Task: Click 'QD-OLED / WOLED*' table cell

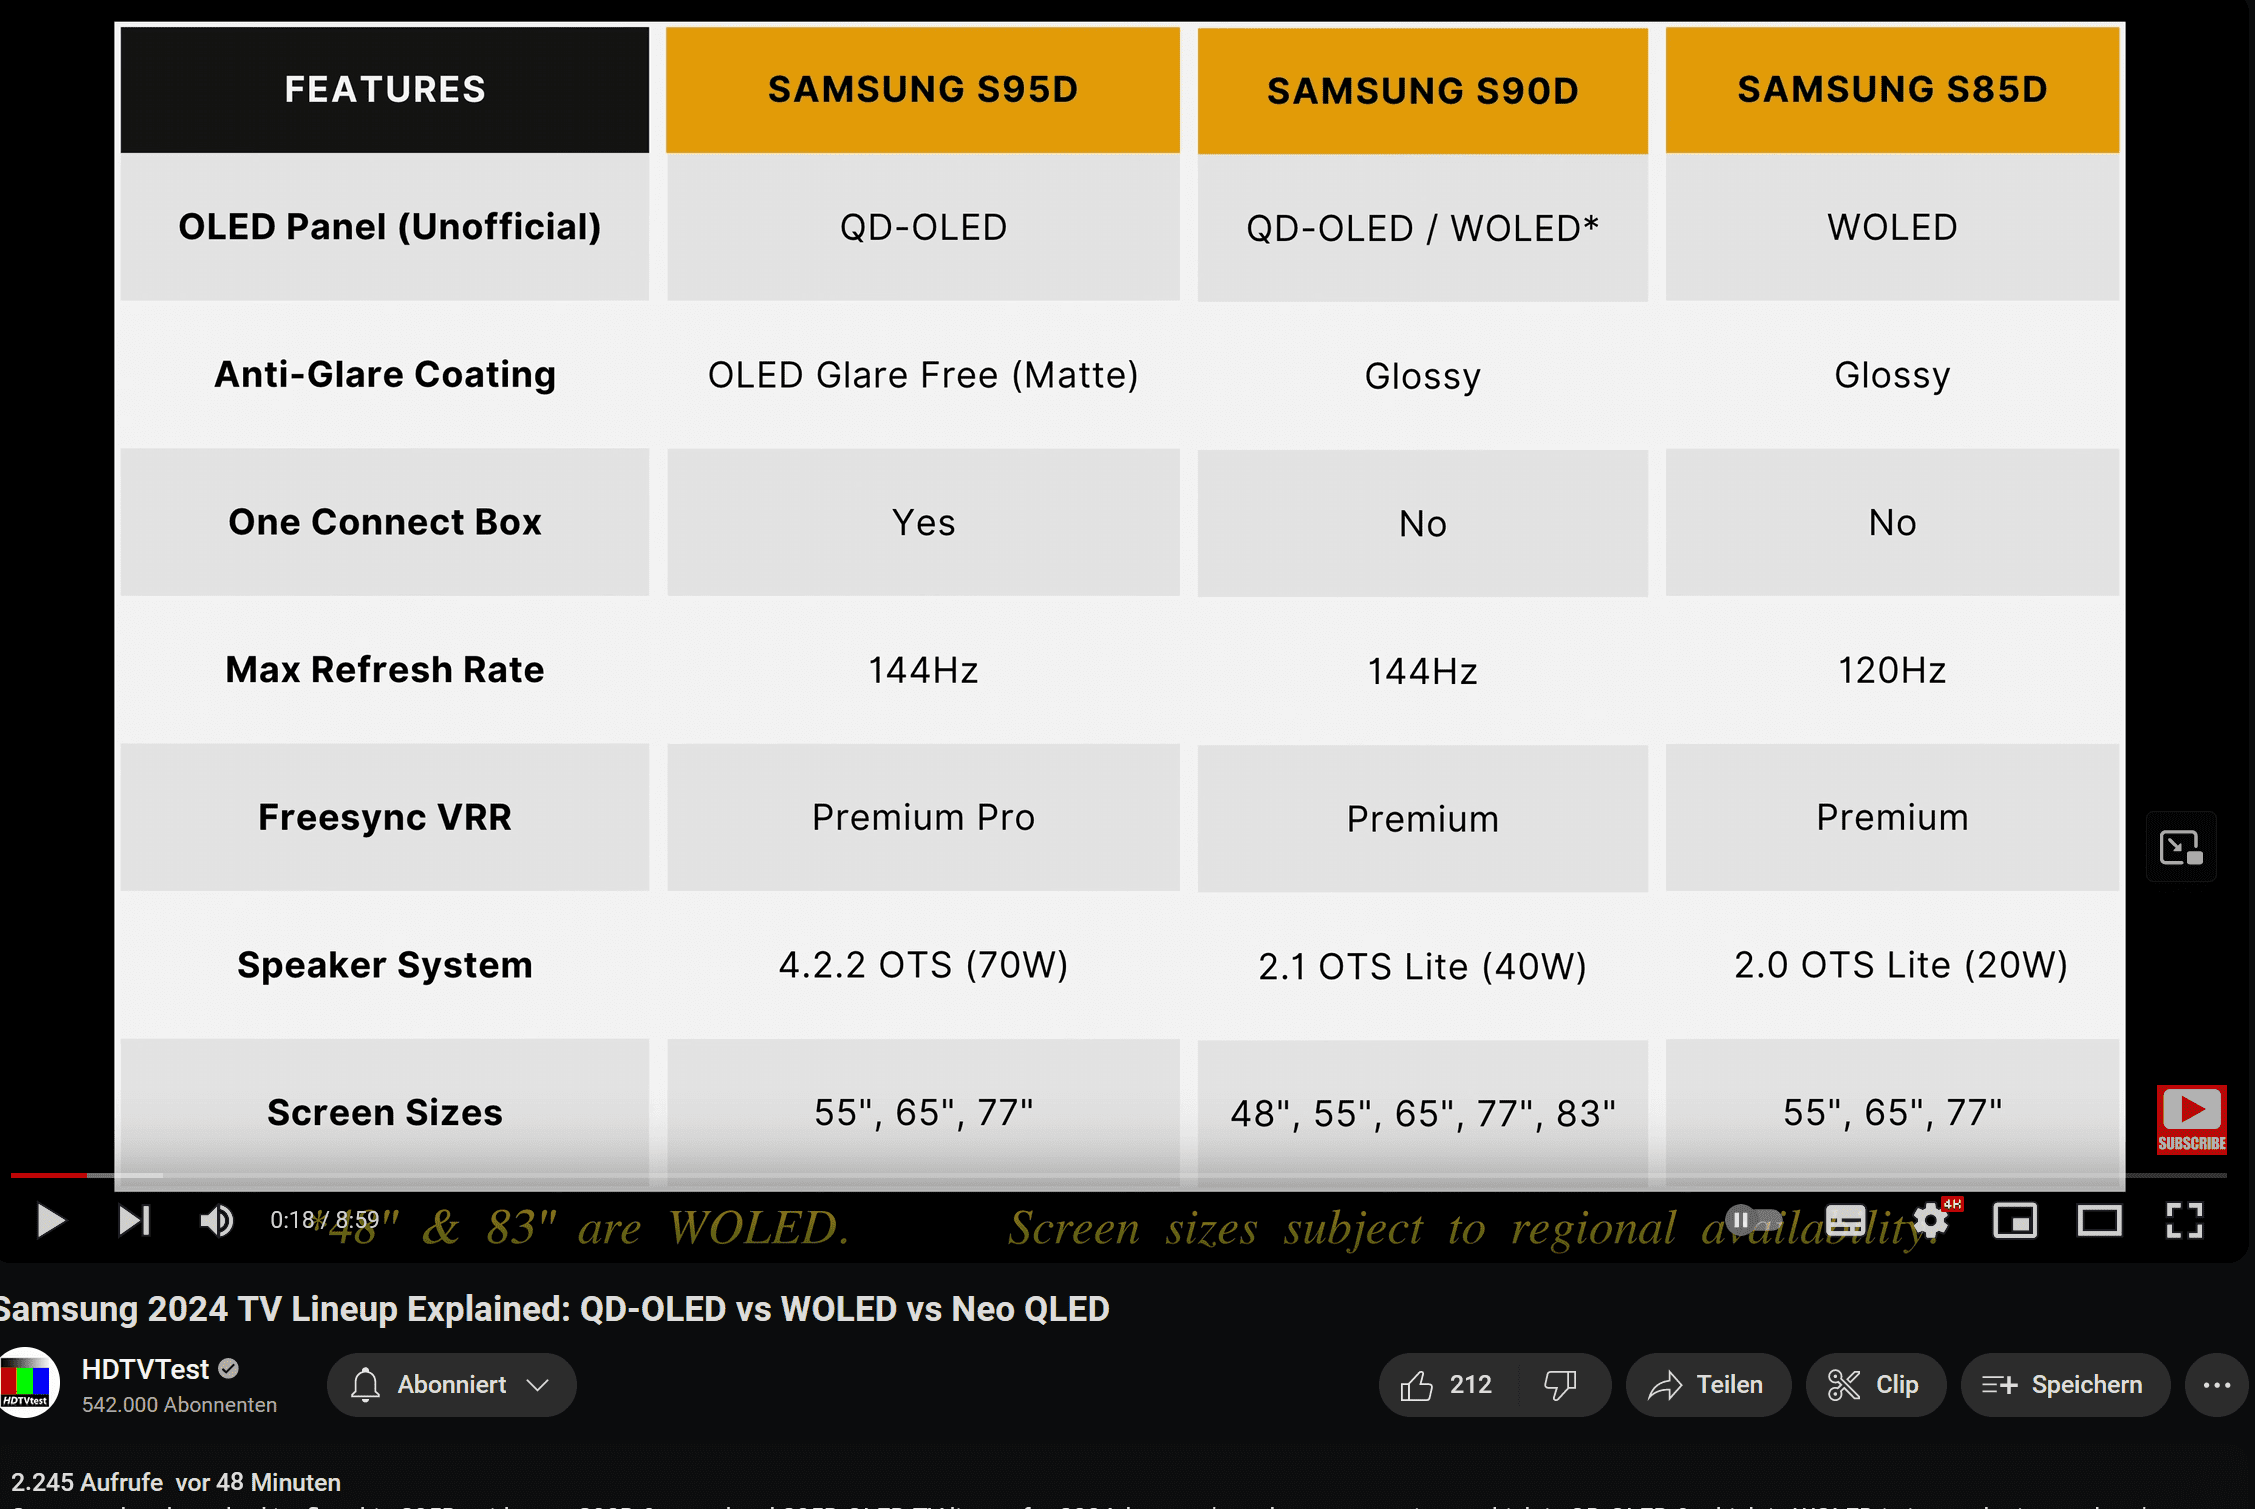Action: click(1422, 228)
